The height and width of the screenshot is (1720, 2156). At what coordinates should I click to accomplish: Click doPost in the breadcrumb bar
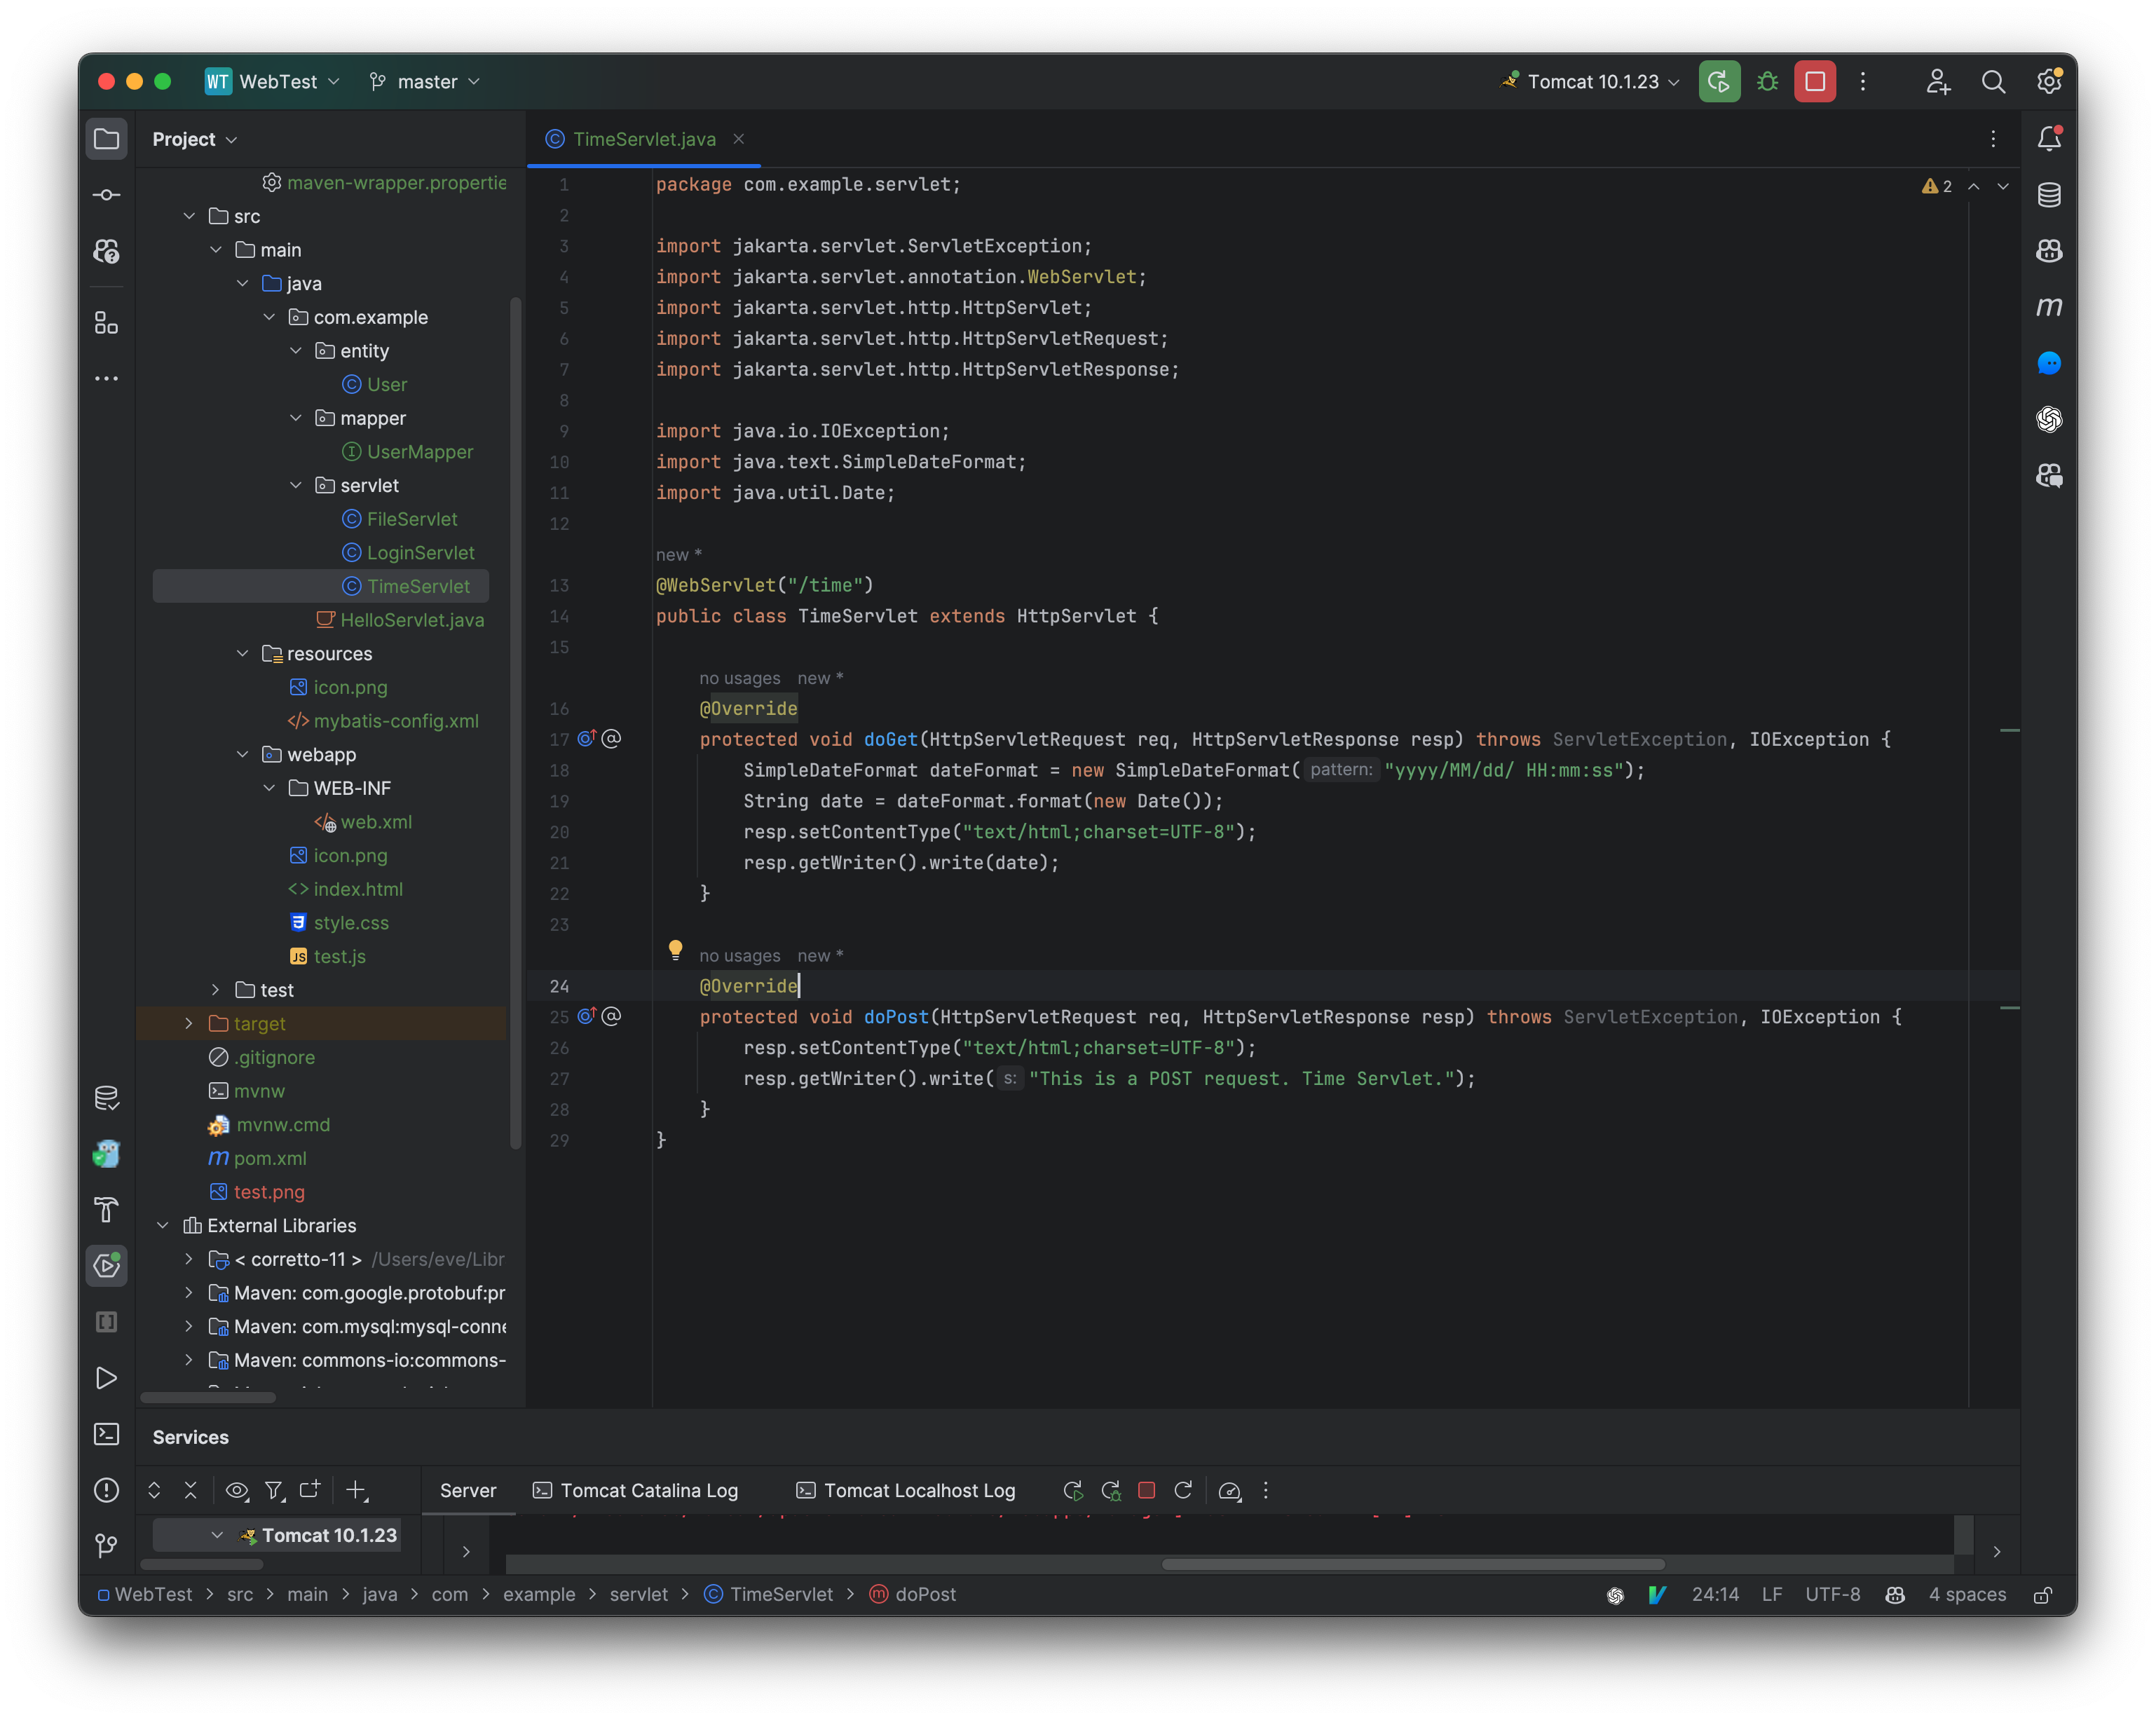924,1594
